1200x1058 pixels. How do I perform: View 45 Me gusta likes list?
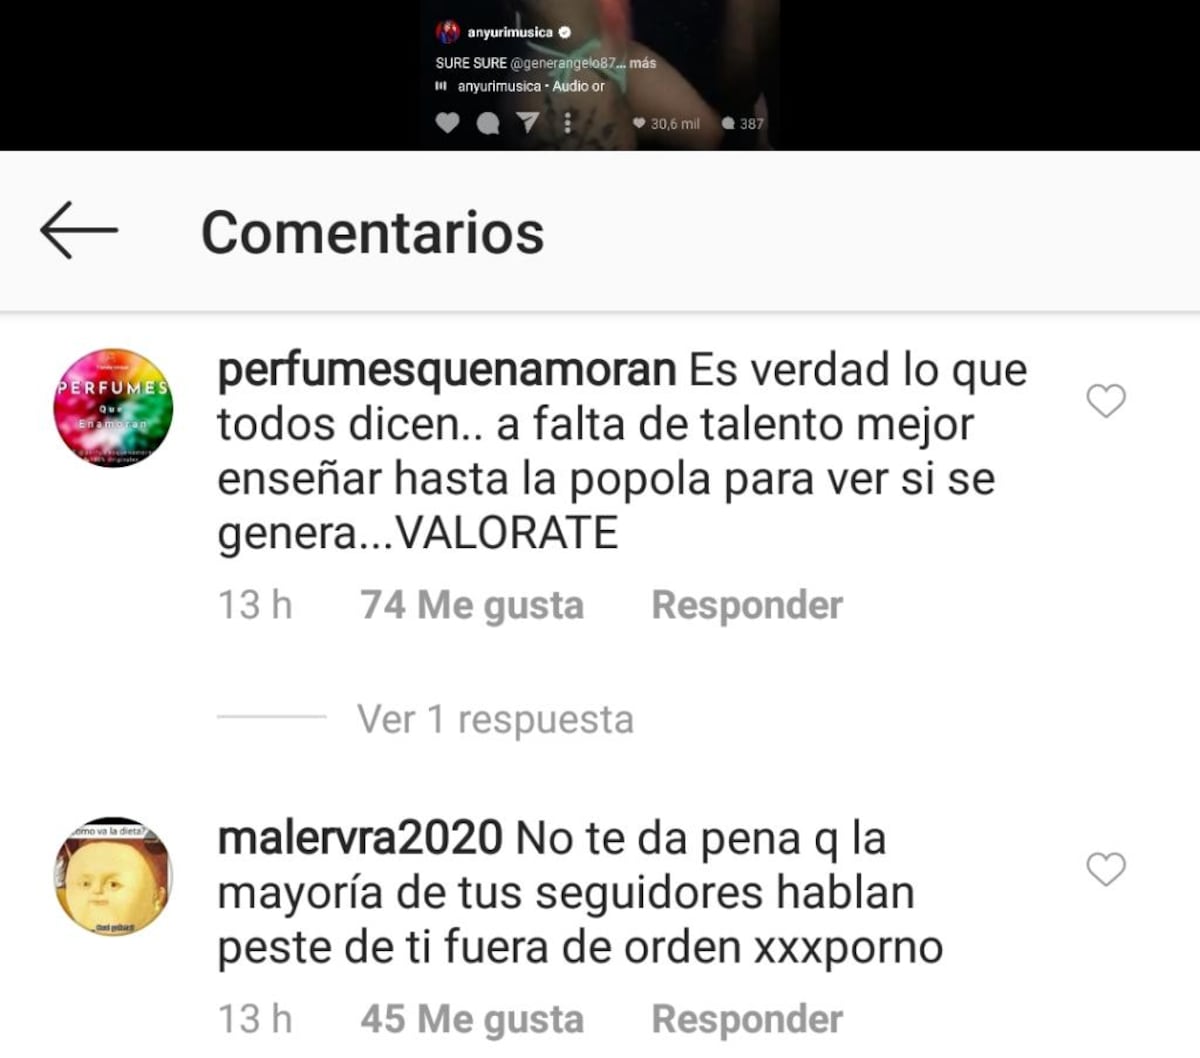472,1019
